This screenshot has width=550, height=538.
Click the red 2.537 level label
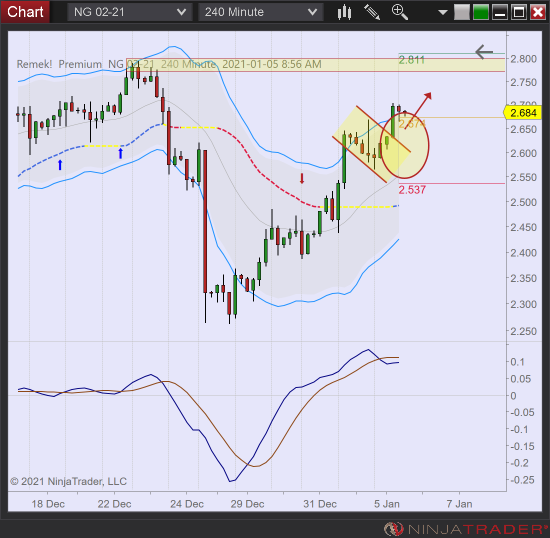[x=412, y=190]
